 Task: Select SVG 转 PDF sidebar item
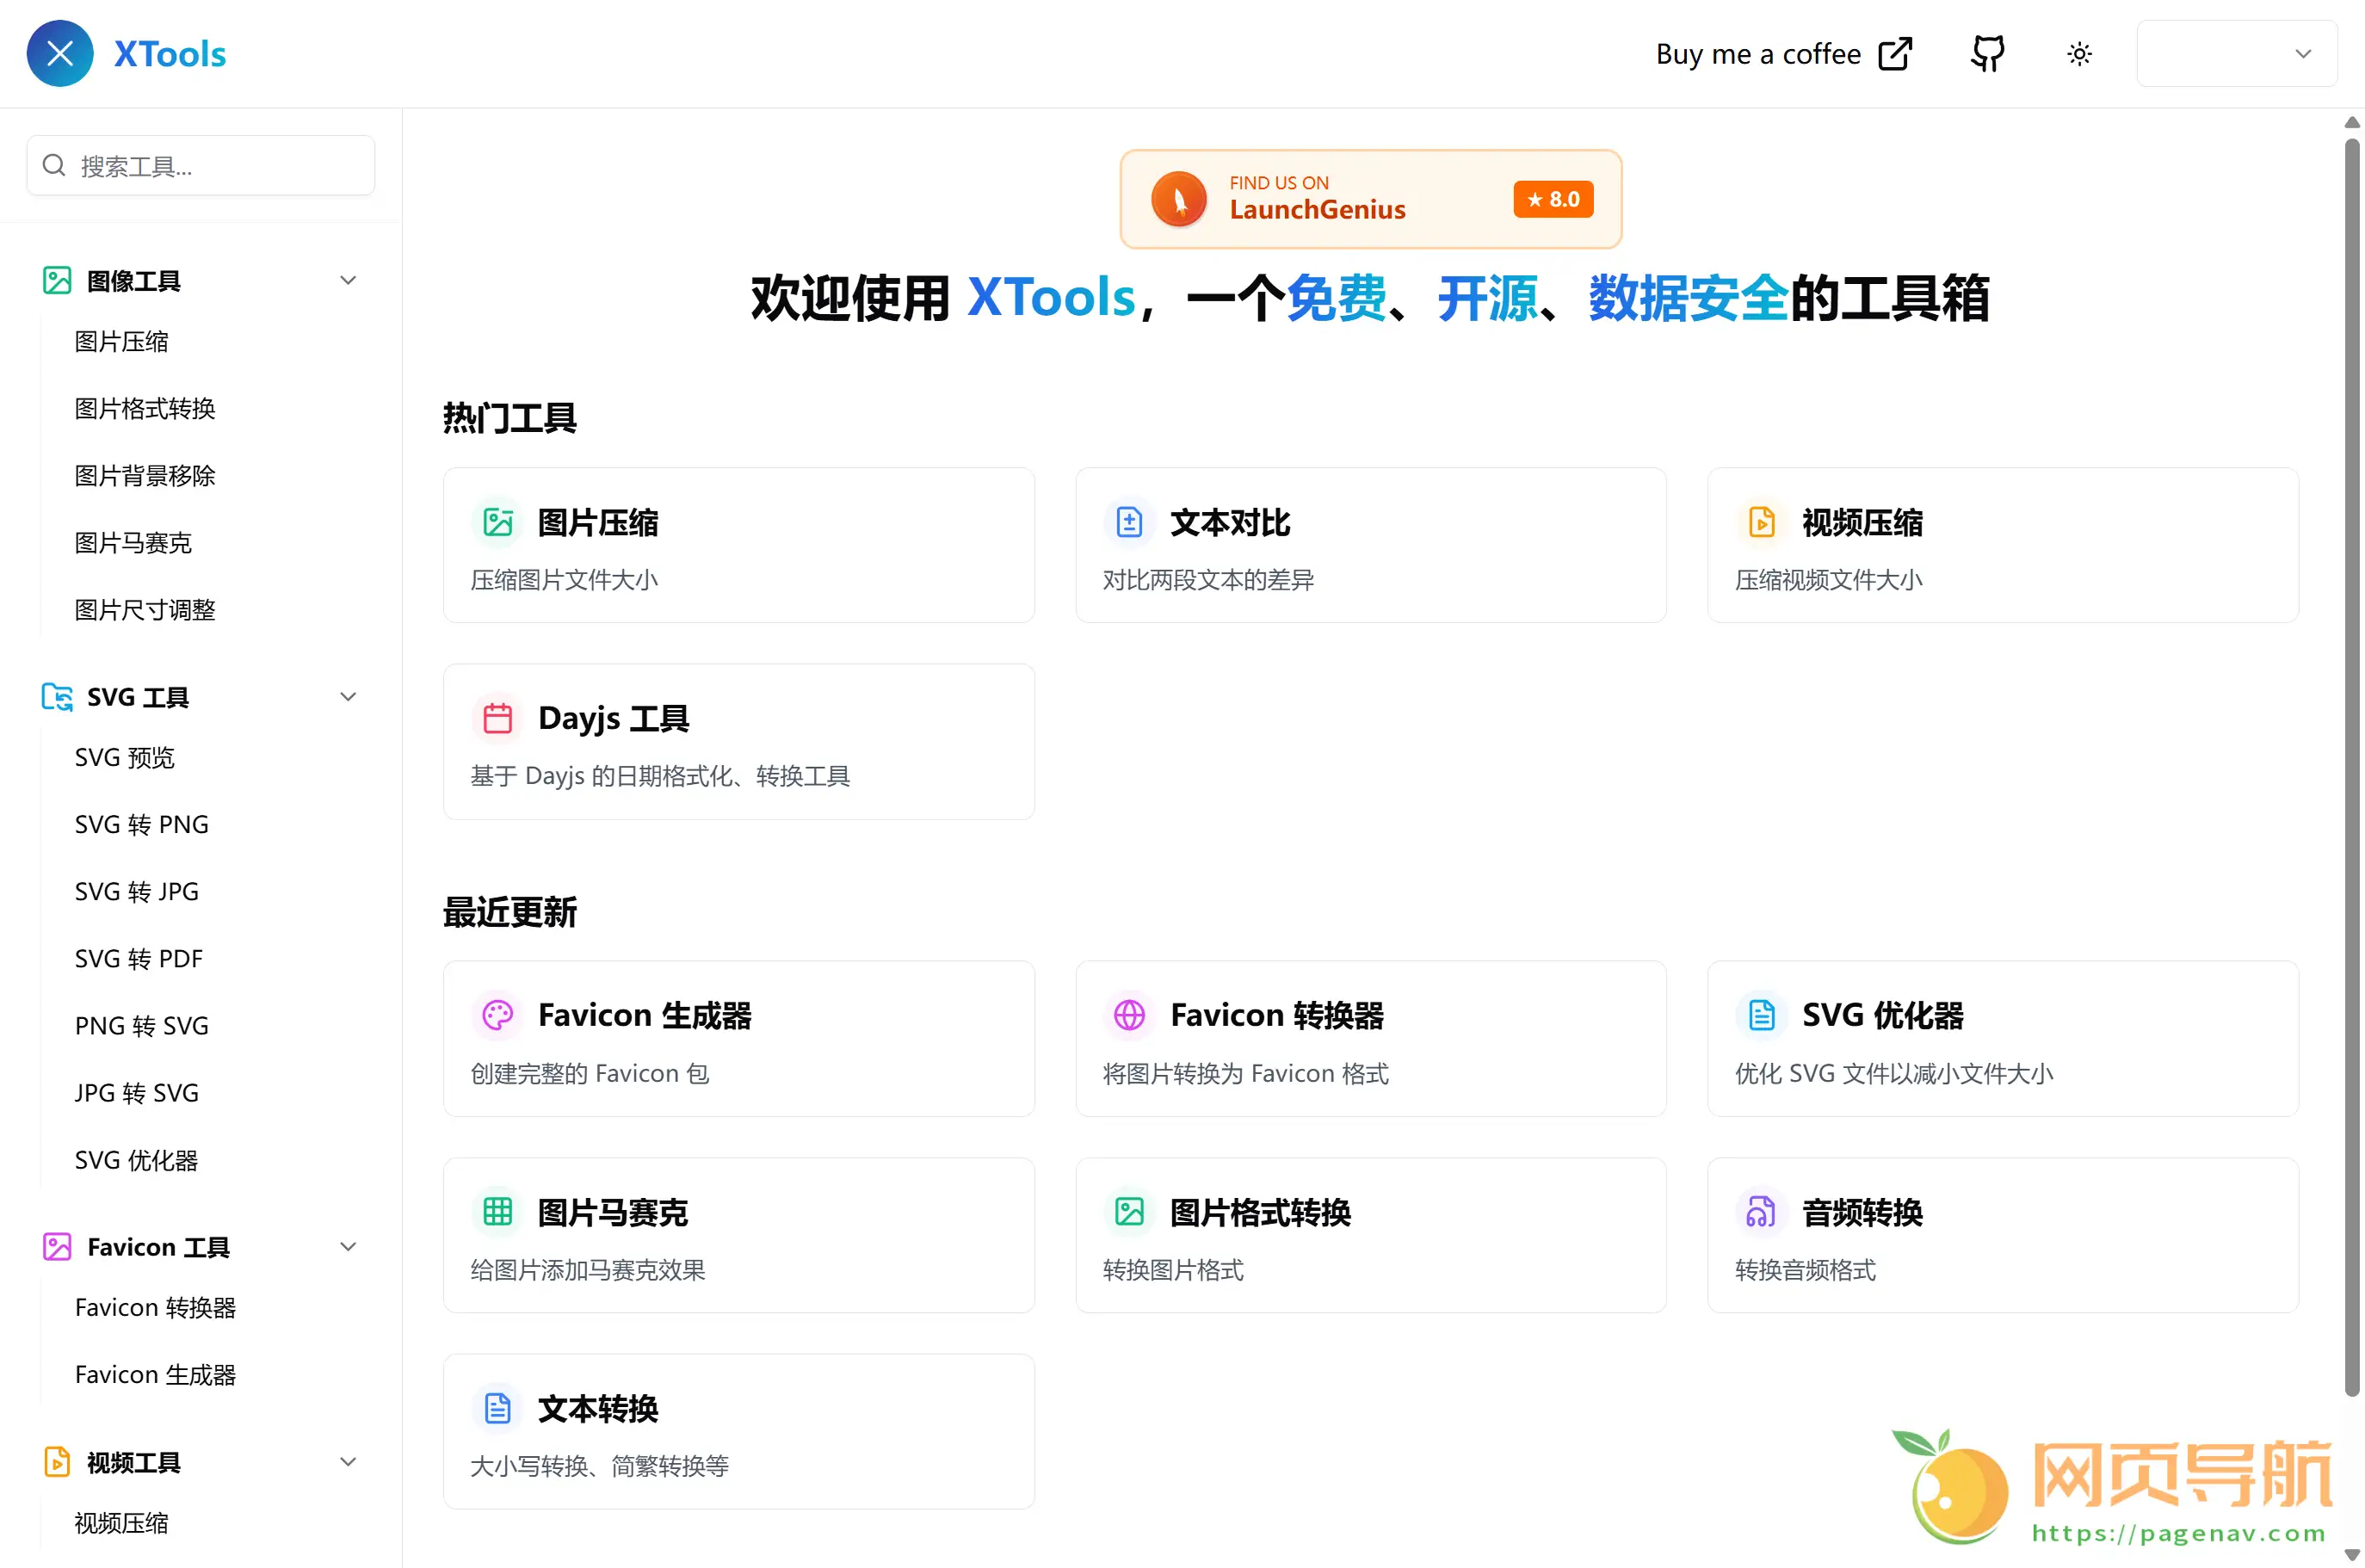(x=139, y=959)
